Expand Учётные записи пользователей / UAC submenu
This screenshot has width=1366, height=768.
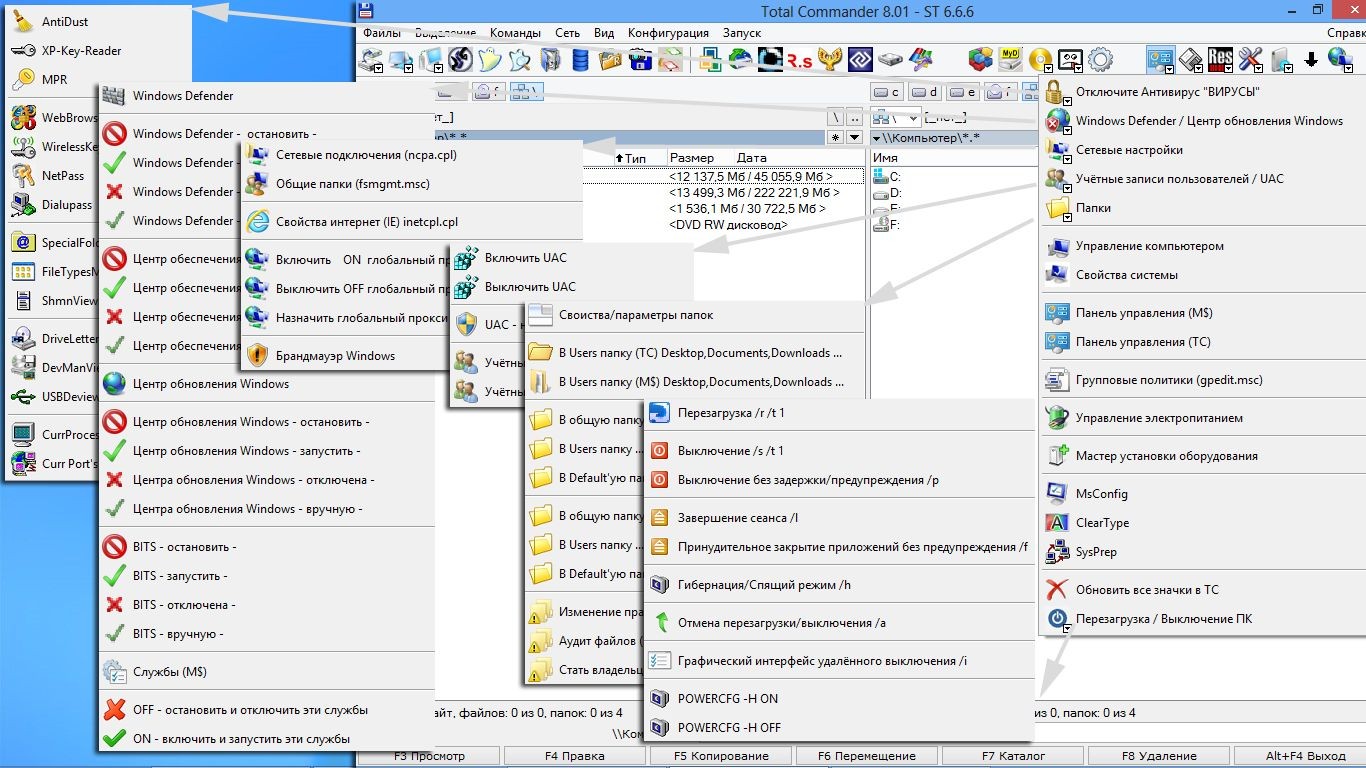point(1200,178)
